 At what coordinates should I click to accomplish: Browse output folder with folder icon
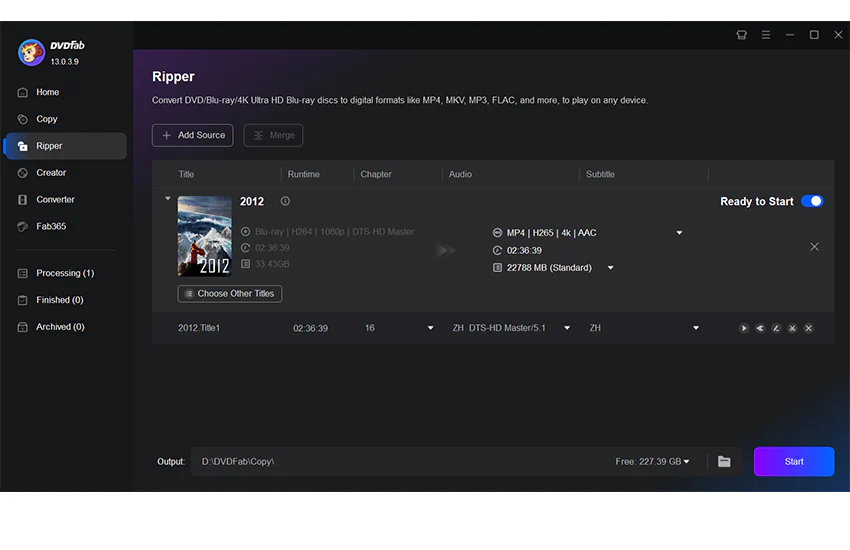[x=724, y=462]
